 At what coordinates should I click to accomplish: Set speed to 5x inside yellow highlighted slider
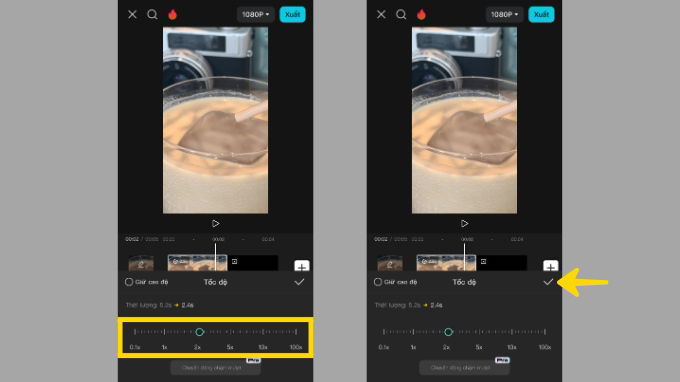click(230, 332)
